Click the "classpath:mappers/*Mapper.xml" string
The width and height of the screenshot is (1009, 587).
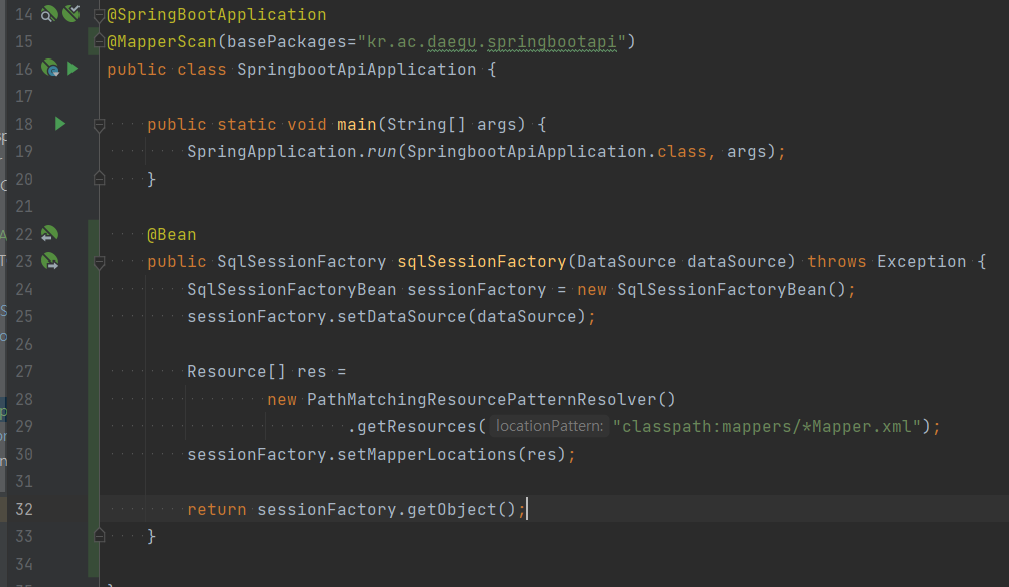pos(767,427)
